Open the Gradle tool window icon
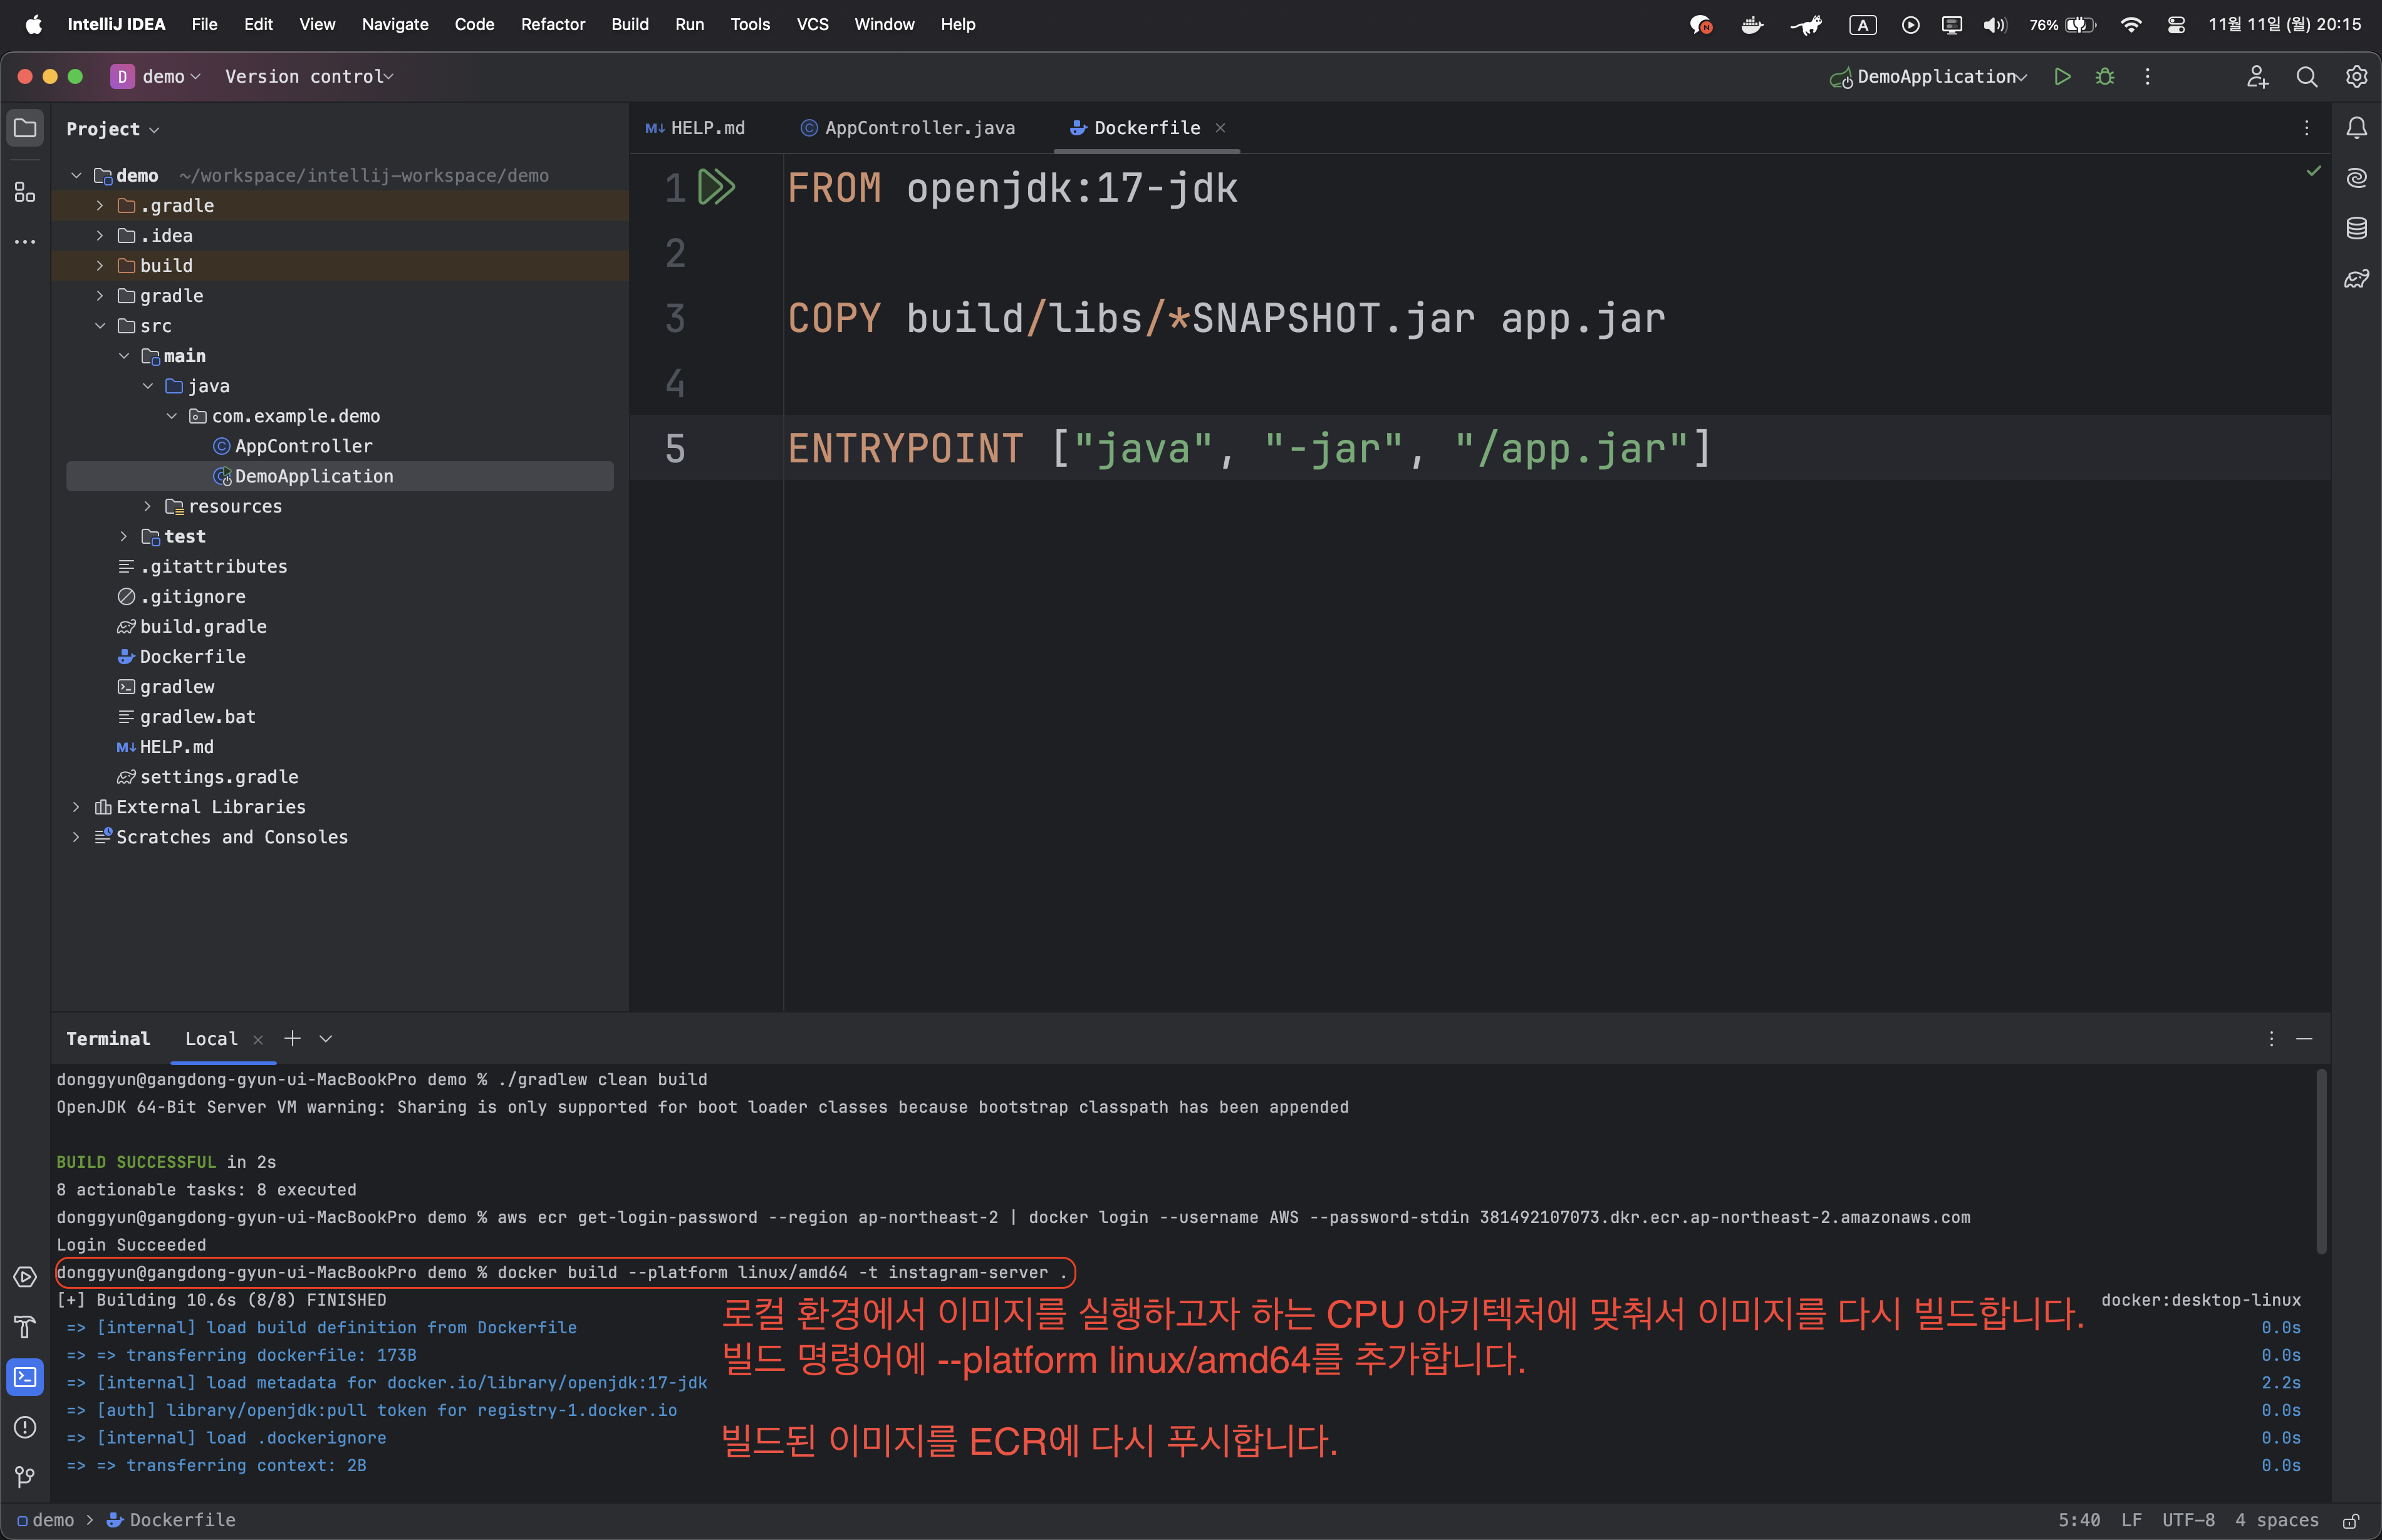The image size is (2382, 1540). click(x=2356, y=279)
